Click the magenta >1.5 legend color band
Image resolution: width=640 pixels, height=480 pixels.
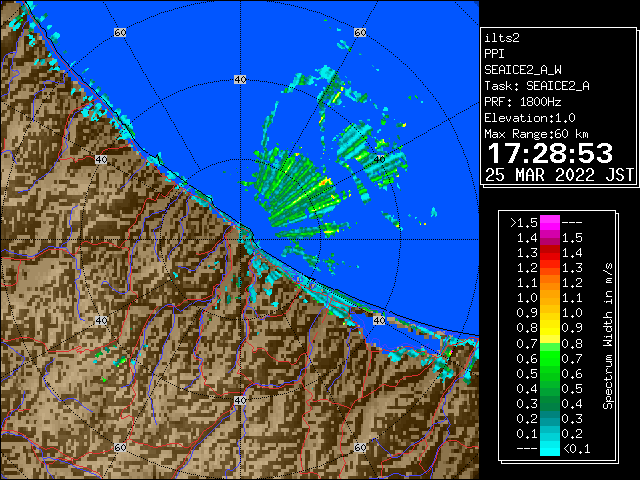pos(549,223)
